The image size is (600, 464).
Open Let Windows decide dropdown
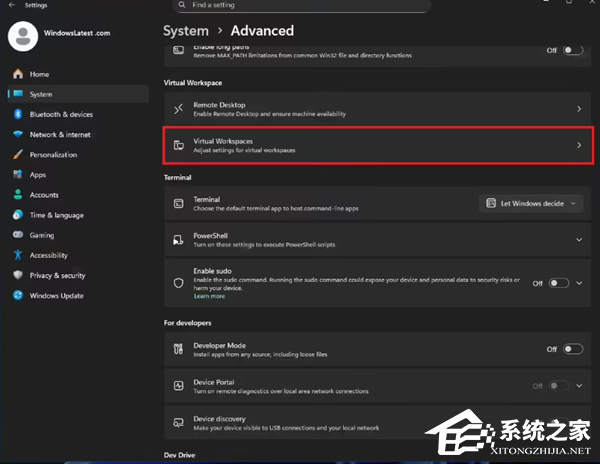coord(531,204)
